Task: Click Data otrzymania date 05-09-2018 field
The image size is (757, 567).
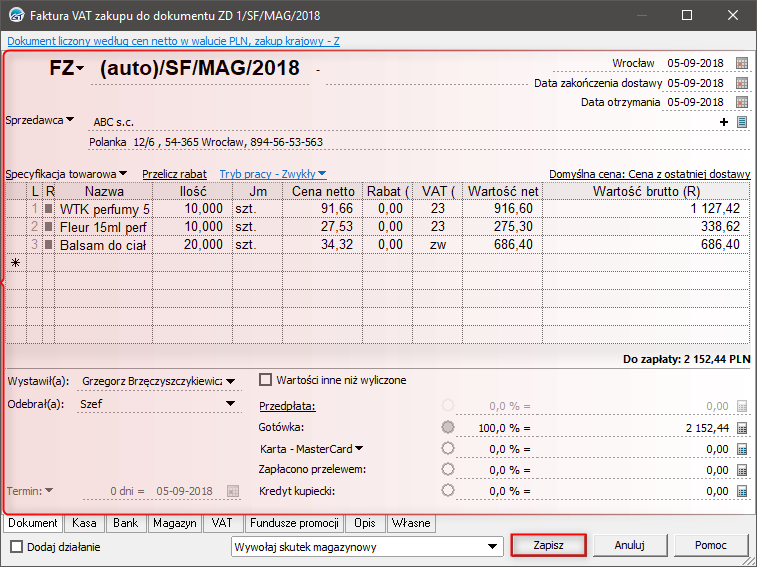Action: [696, 102]
